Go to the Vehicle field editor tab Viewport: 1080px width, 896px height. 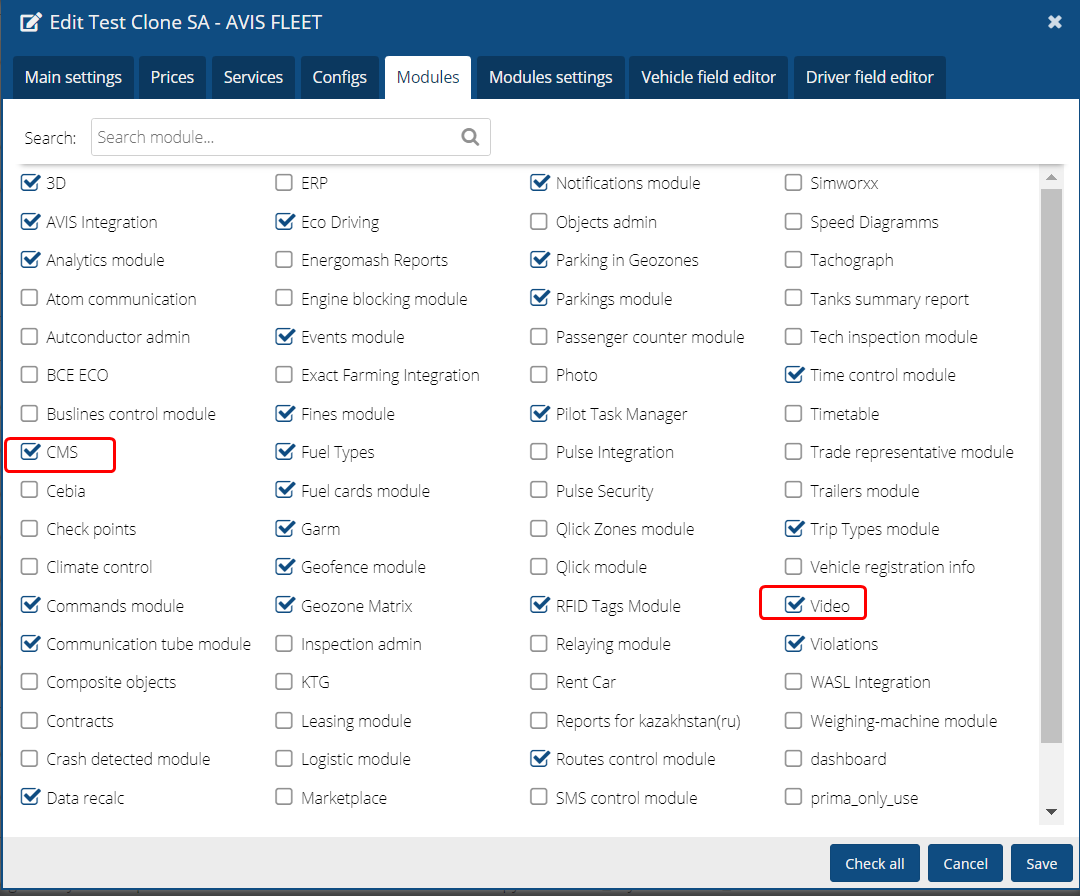[708, 78]
